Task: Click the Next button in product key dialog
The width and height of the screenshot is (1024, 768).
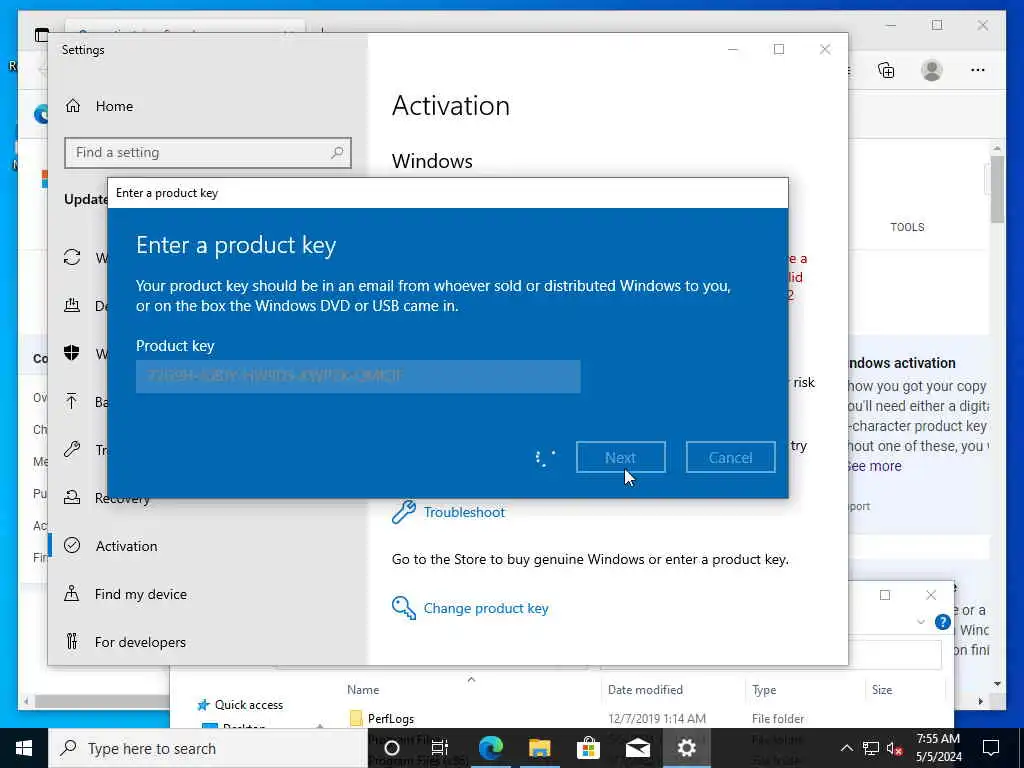Action: pos(620,457)
